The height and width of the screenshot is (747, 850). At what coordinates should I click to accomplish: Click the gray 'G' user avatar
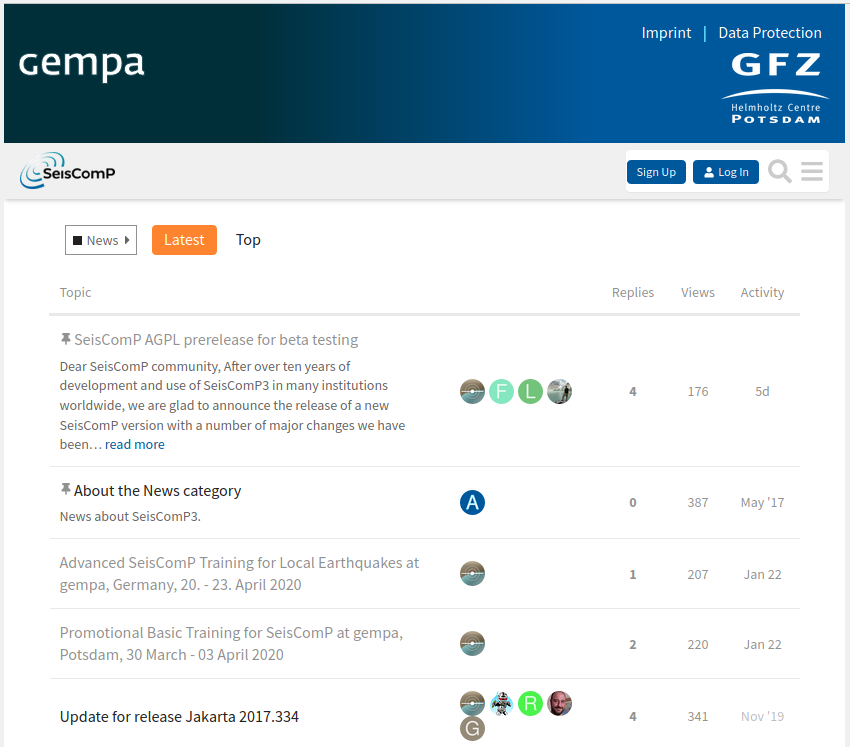click(x=472, y=729)
